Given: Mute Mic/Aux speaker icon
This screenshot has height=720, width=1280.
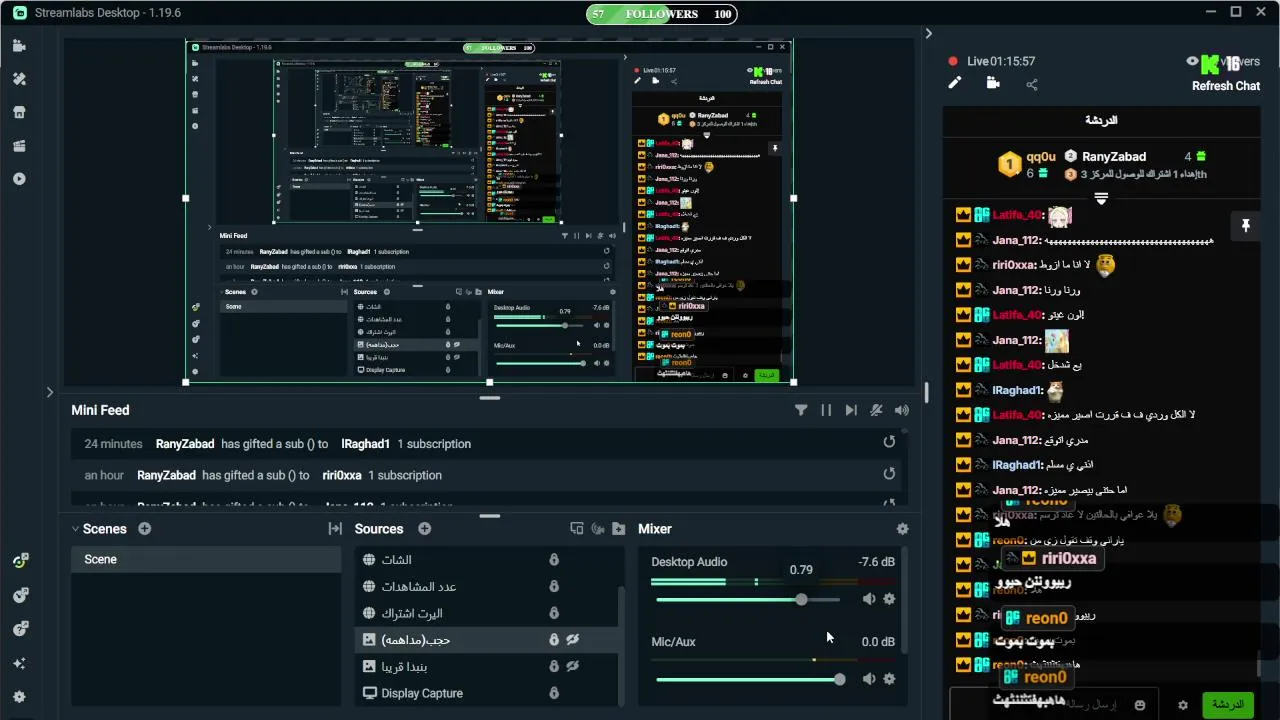Looking at the screenshot, I should (x=869, y=679).
